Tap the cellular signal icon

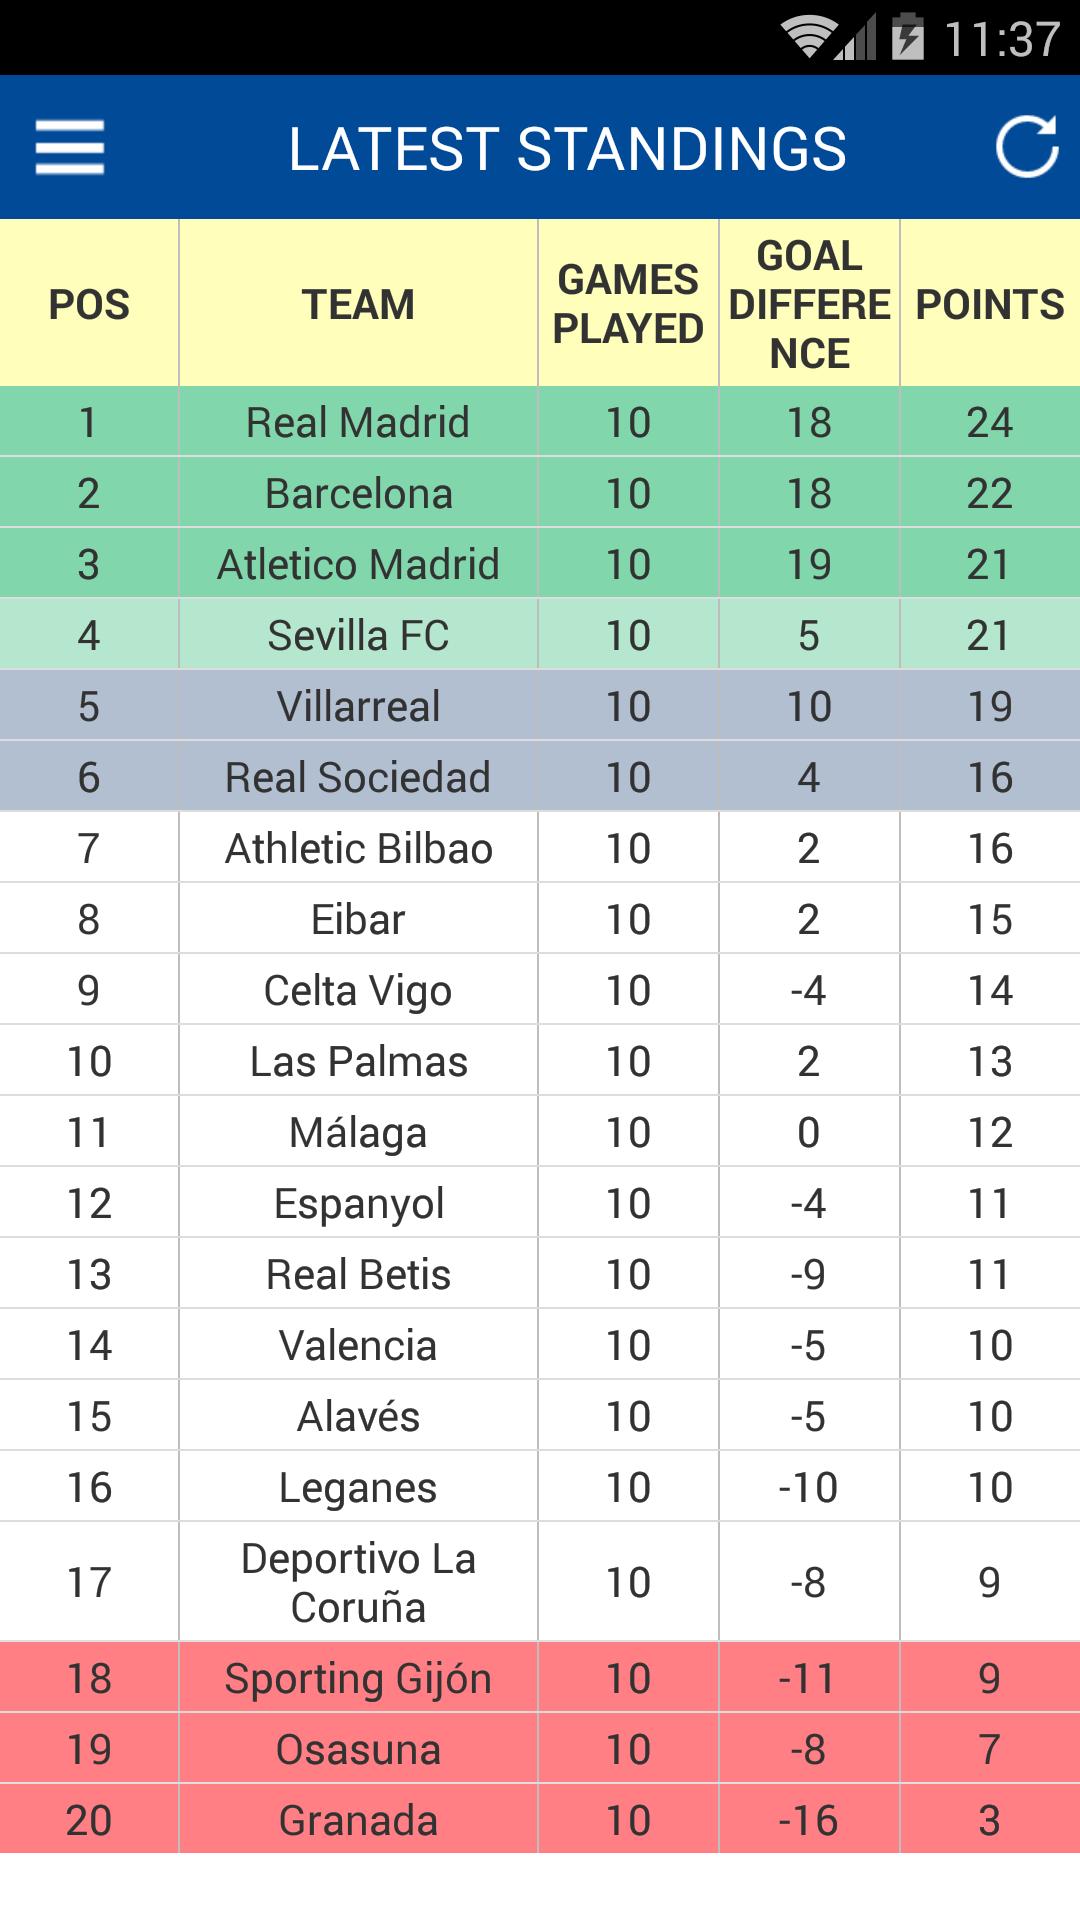click(856, 38)
